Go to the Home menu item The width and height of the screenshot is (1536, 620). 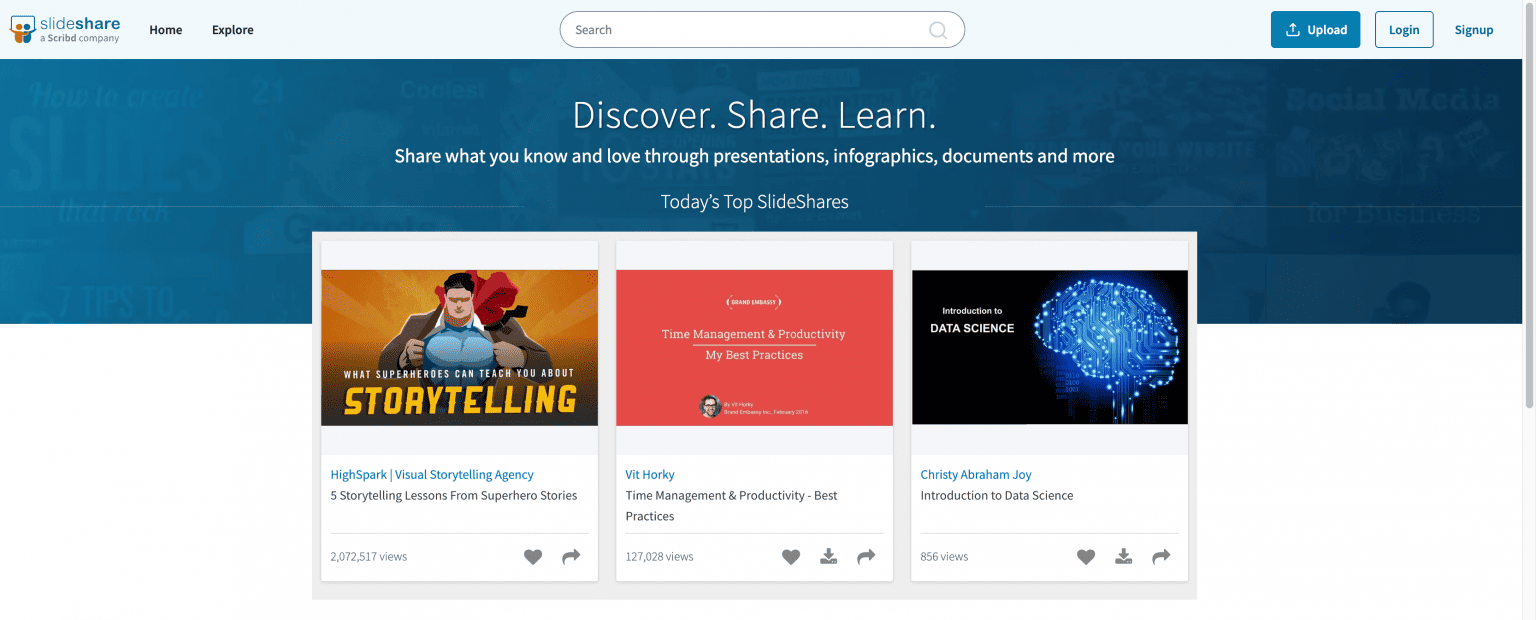[x=165, y=29]
